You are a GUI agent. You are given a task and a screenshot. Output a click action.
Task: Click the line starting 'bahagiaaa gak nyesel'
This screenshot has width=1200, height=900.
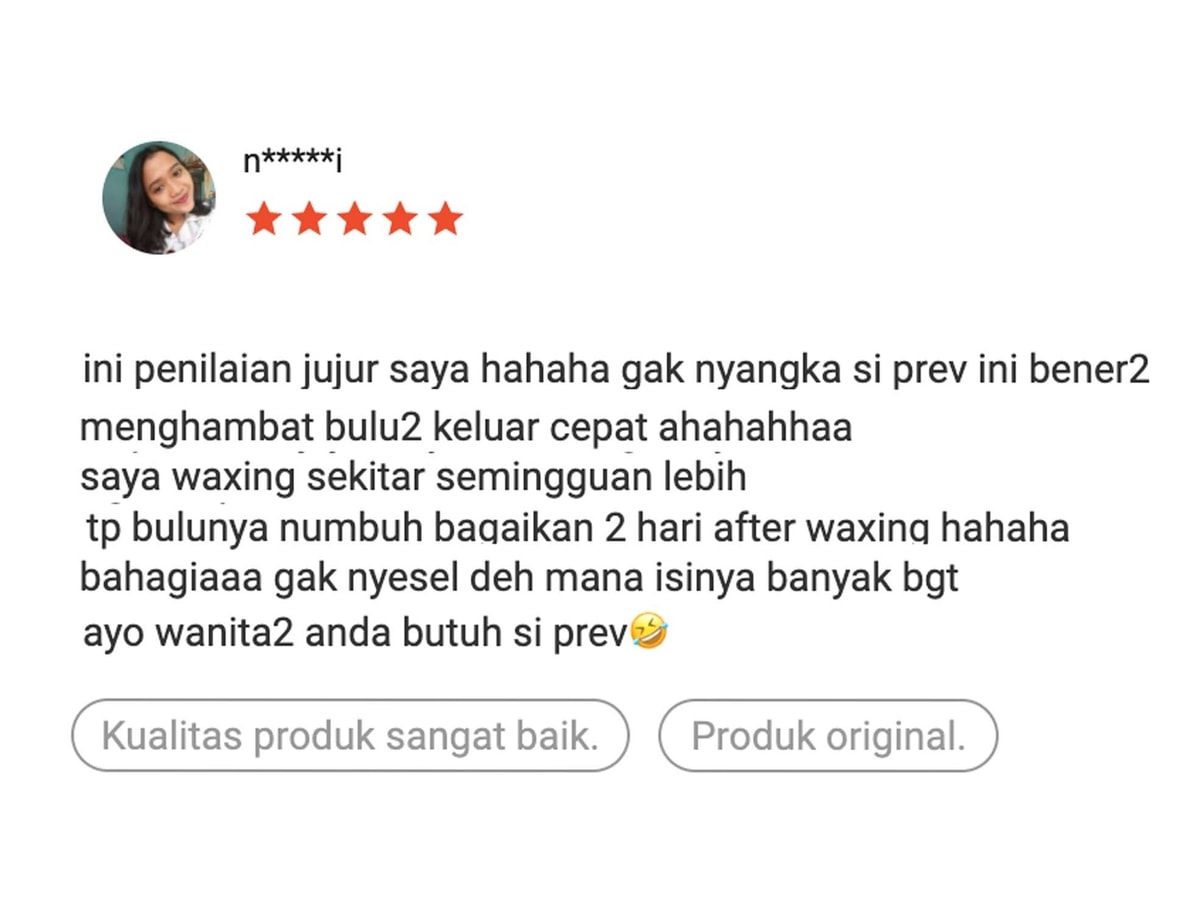519,578
